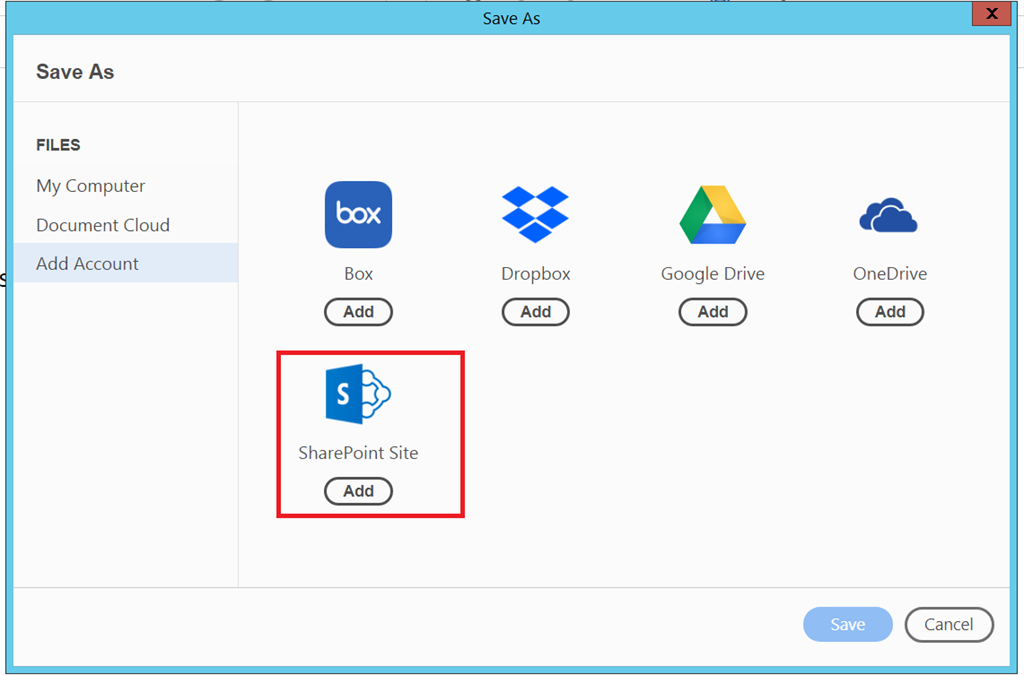Click the Google Drive label text
The image size is (1024, 675).
[712, 274]
